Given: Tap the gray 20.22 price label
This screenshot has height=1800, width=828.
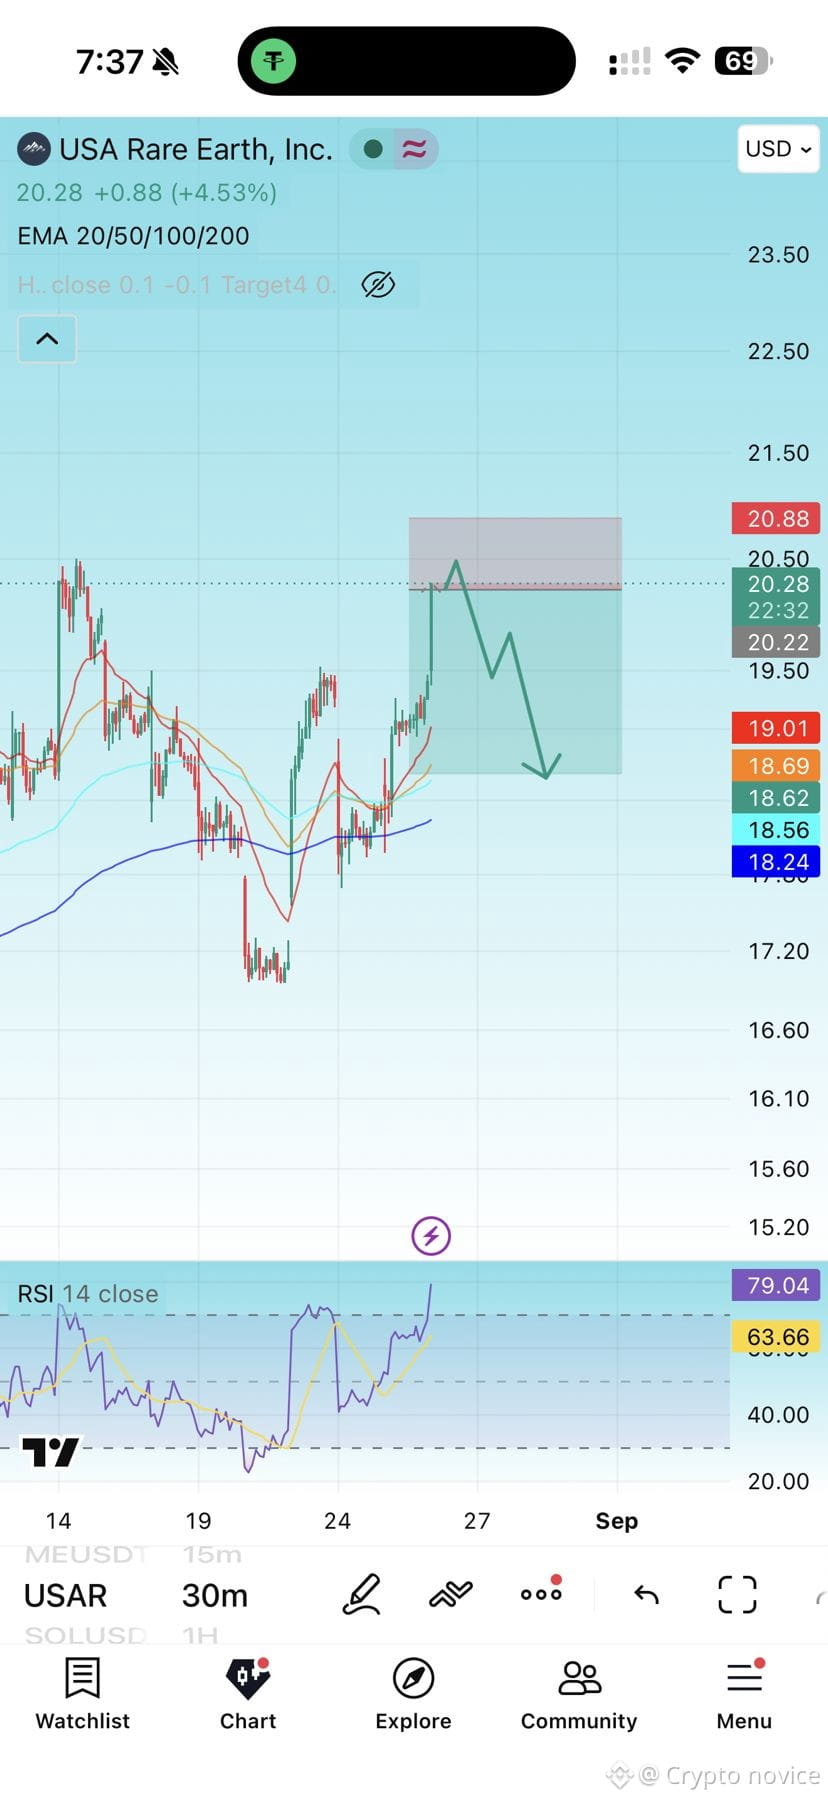Looking at the screenshot, I should [x=777, y=643].
